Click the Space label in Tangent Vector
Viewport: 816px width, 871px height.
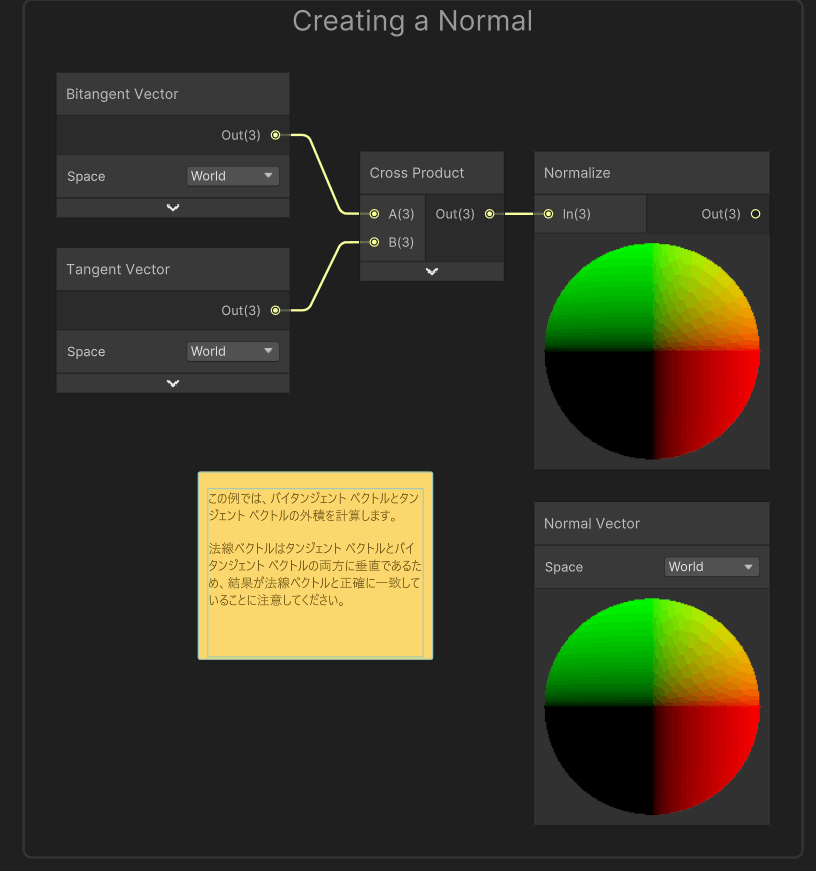click(86, 352)
